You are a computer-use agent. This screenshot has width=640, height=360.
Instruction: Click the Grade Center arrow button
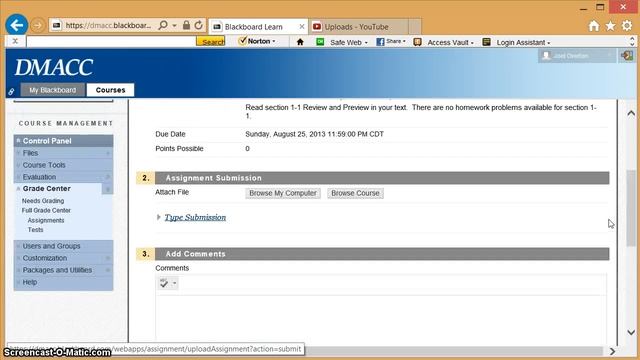pyautogui.click(x=108, y=189)
